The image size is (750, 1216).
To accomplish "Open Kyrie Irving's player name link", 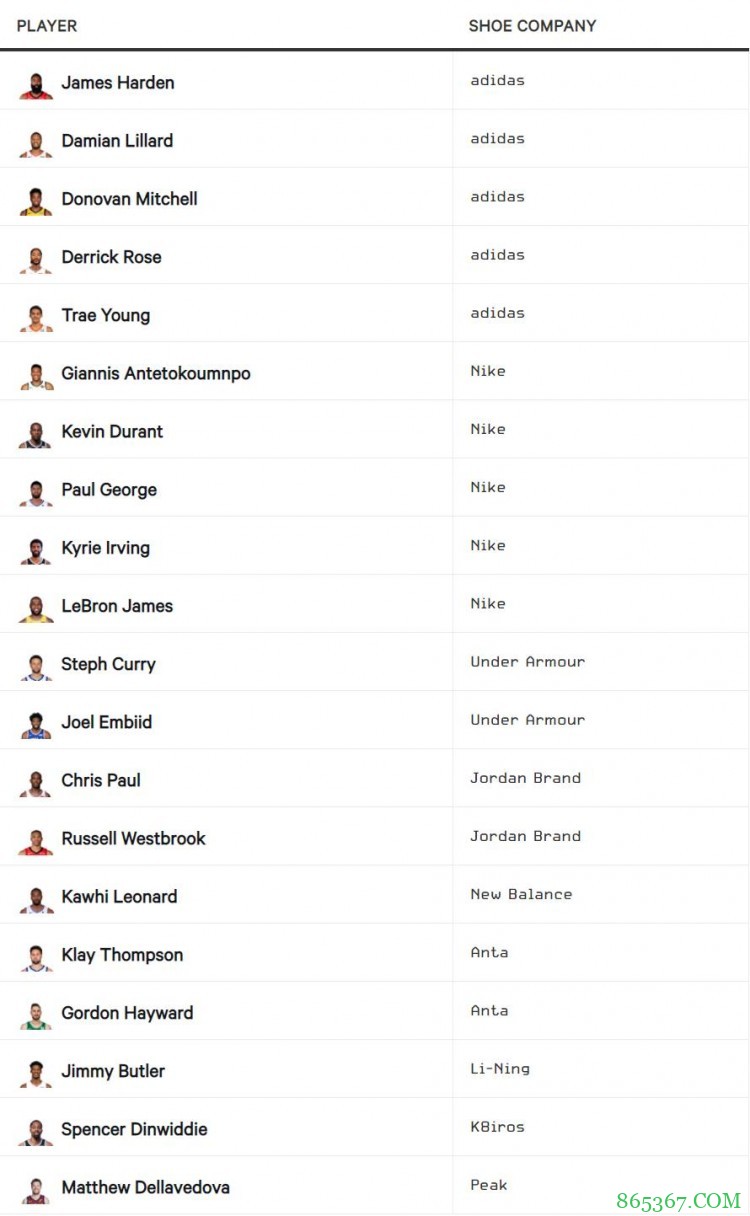I will (x=106, y=548).
